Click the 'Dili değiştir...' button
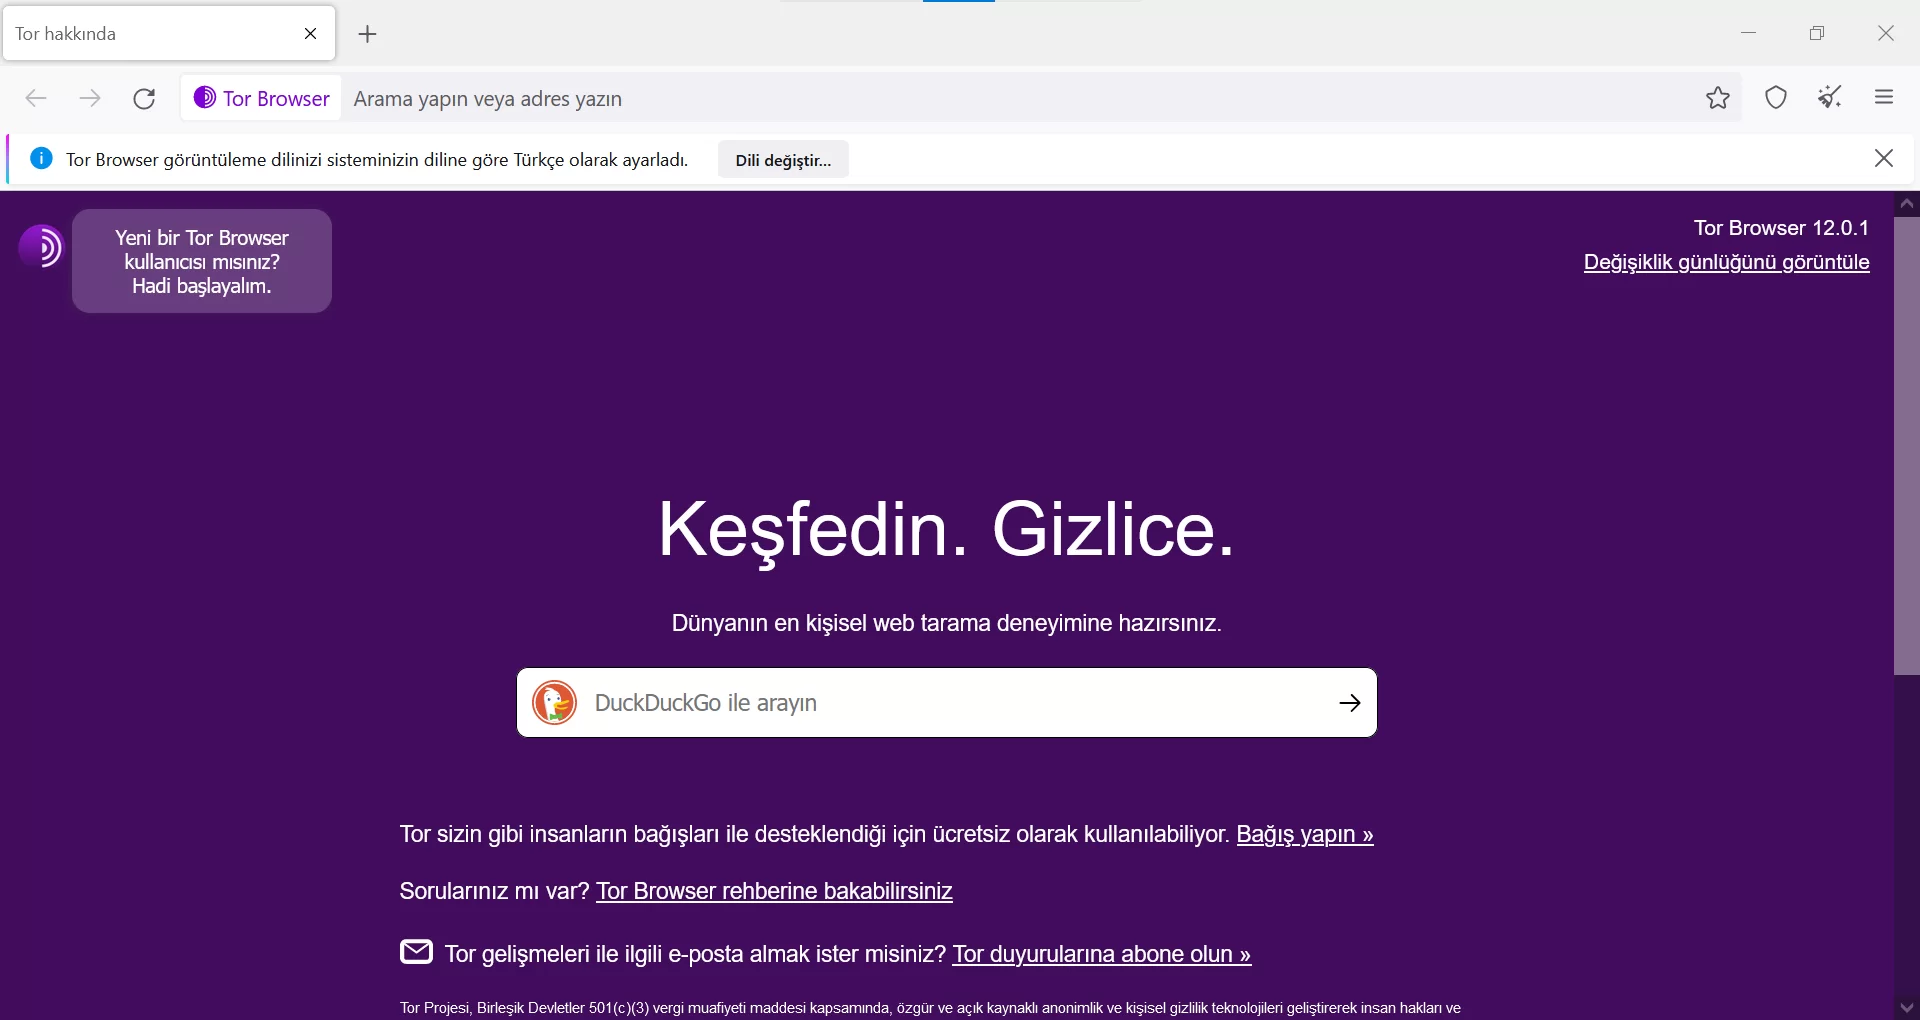This screenshot has width=1920, height=1020. pyautogui.click(x=783, y=160)
